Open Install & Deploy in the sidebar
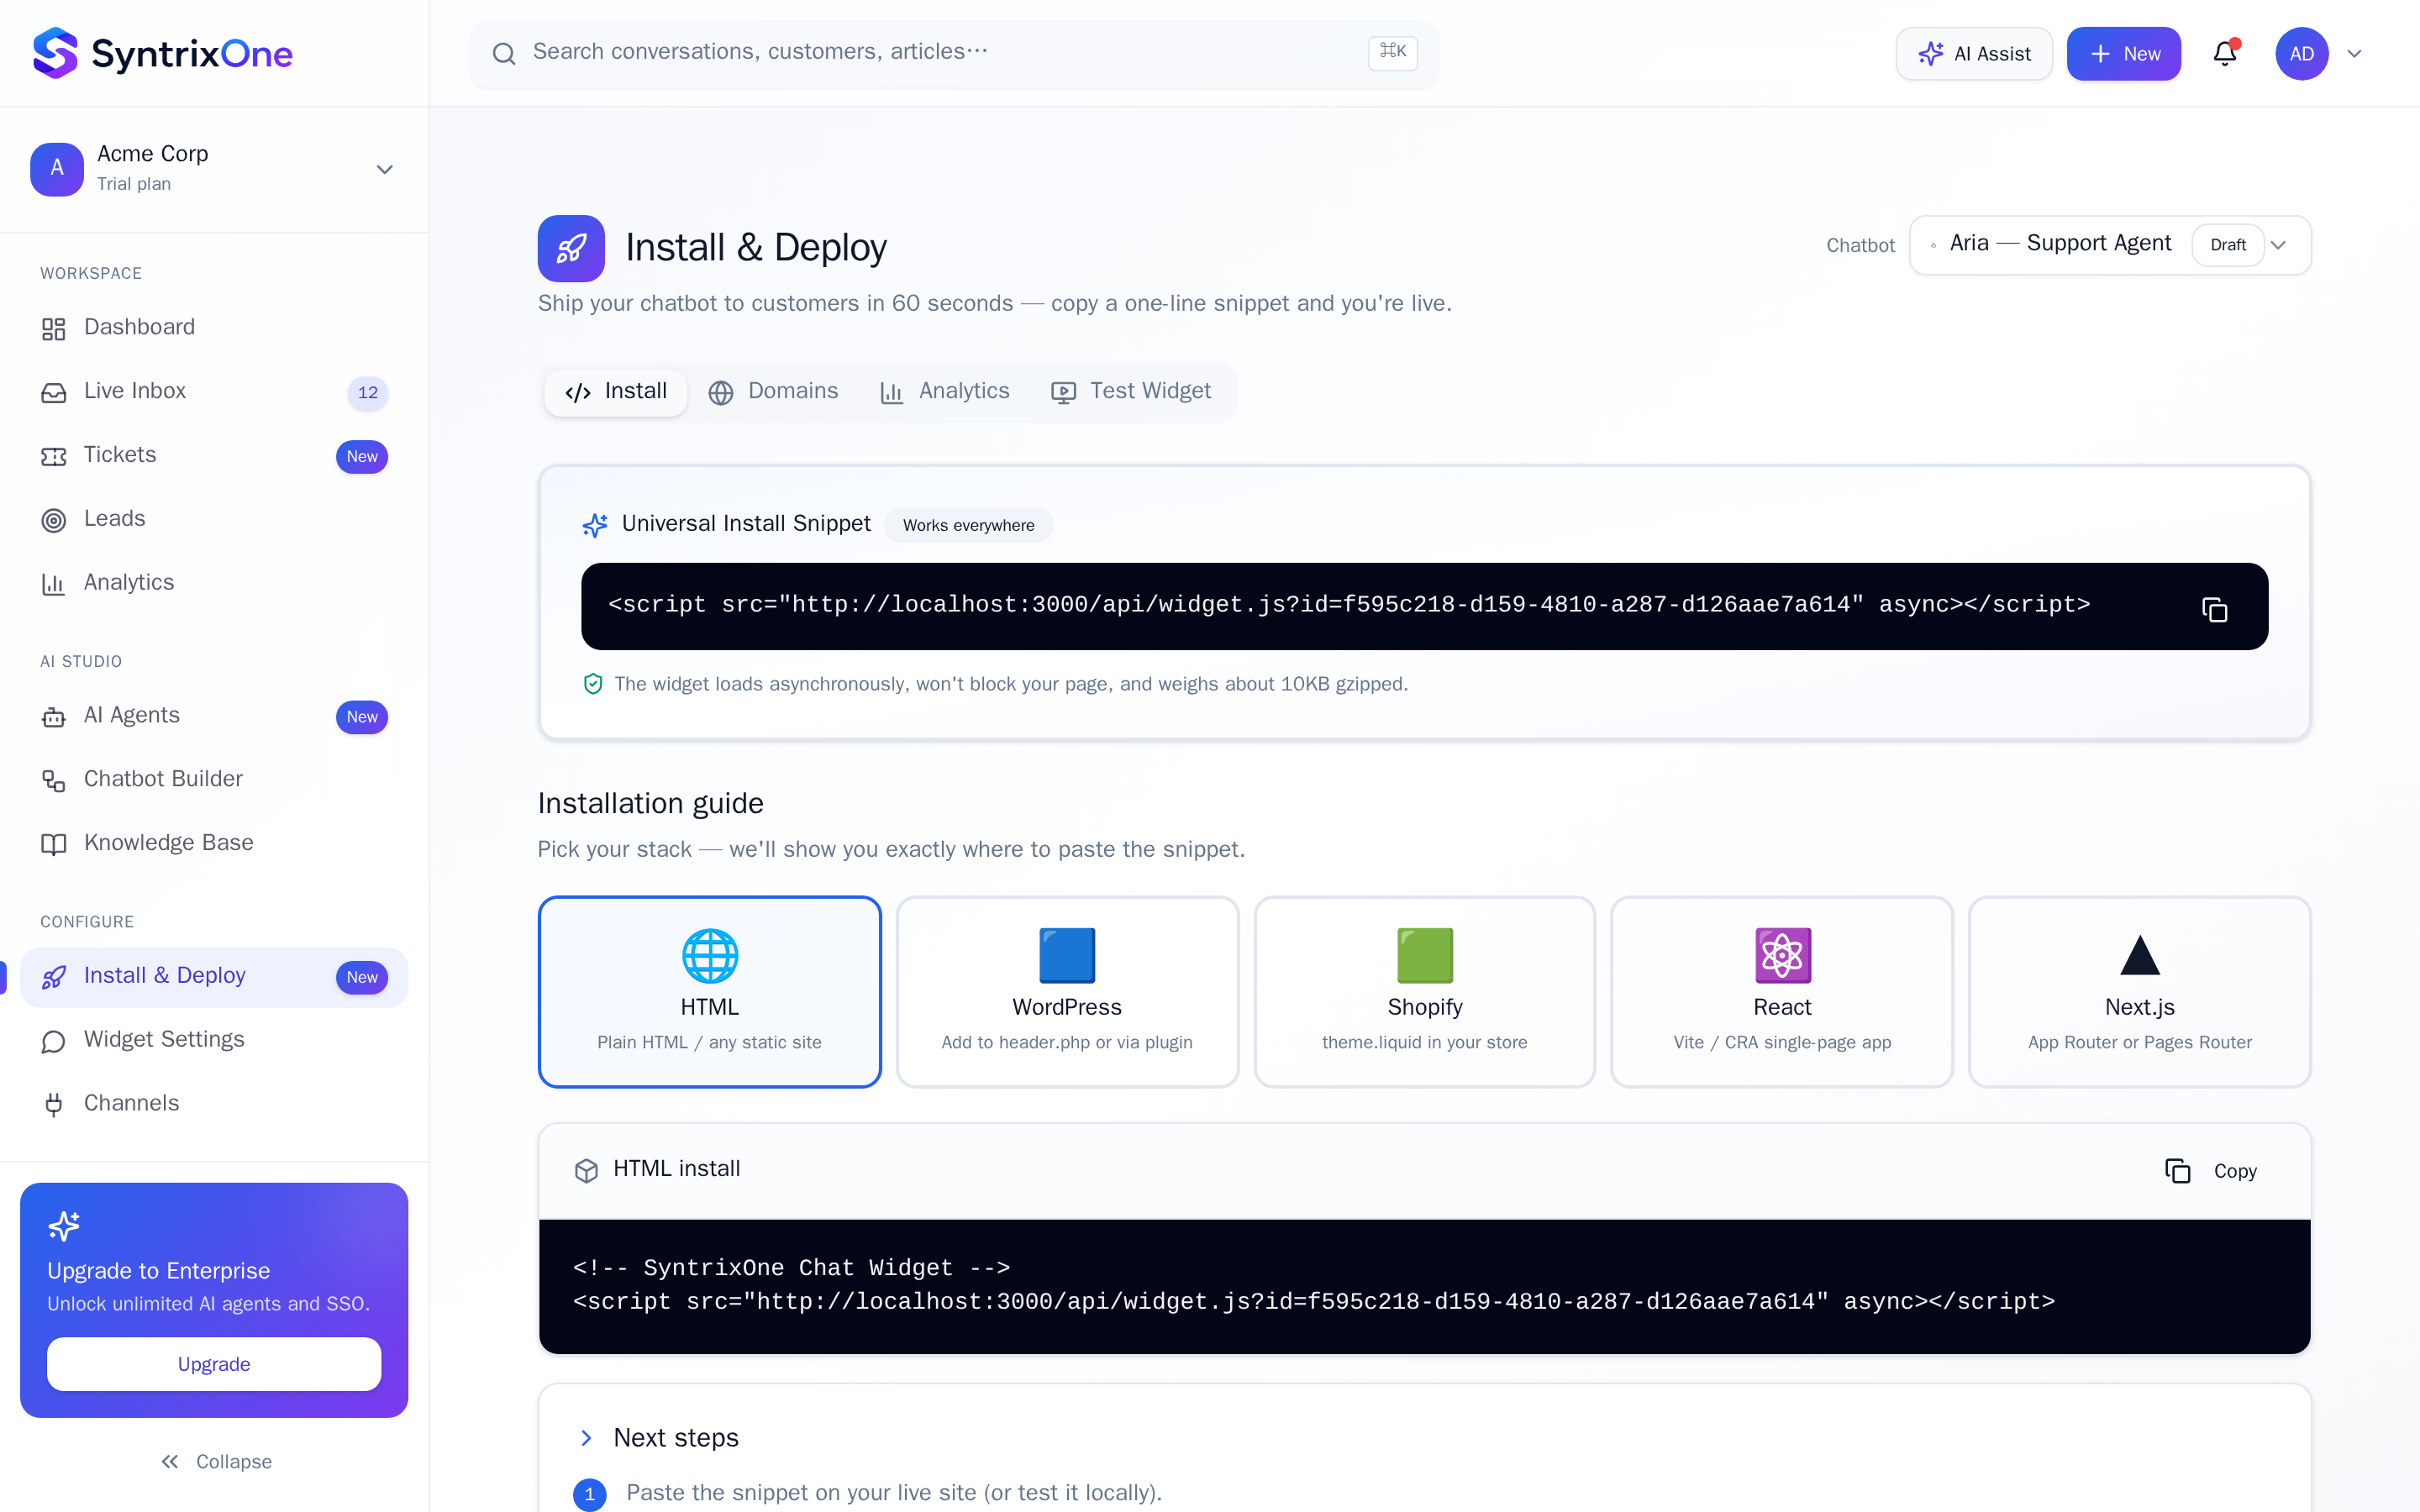This screenshot has width=2420, height=1512. 214,976
